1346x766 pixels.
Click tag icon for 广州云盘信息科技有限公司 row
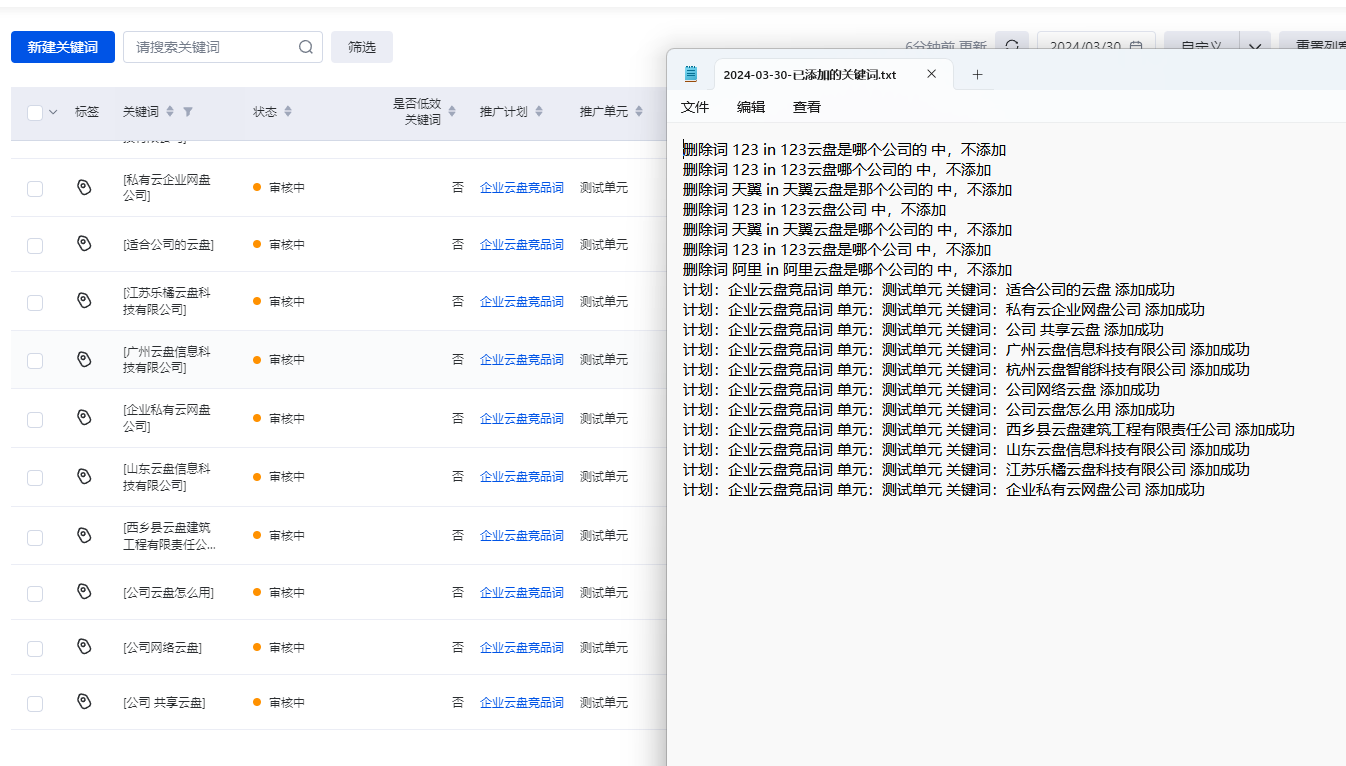85,359
